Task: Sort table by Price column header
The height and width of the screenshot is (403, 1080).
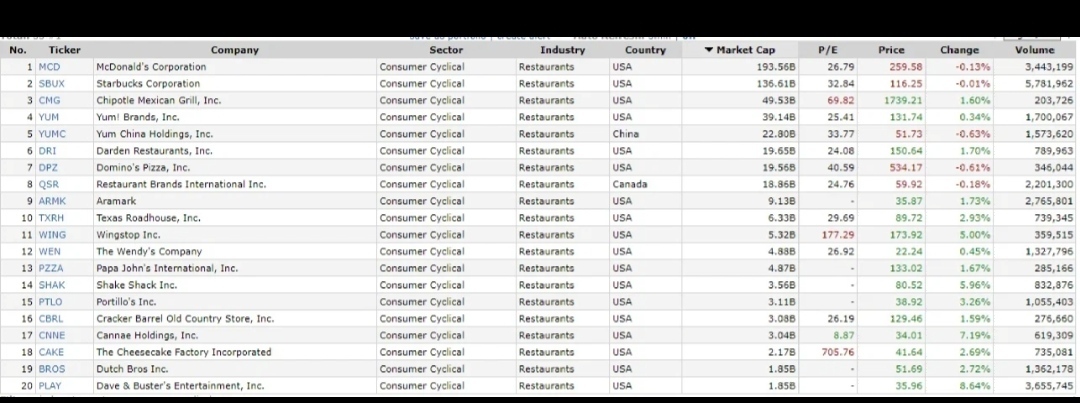Action: [x=891, y=50]
